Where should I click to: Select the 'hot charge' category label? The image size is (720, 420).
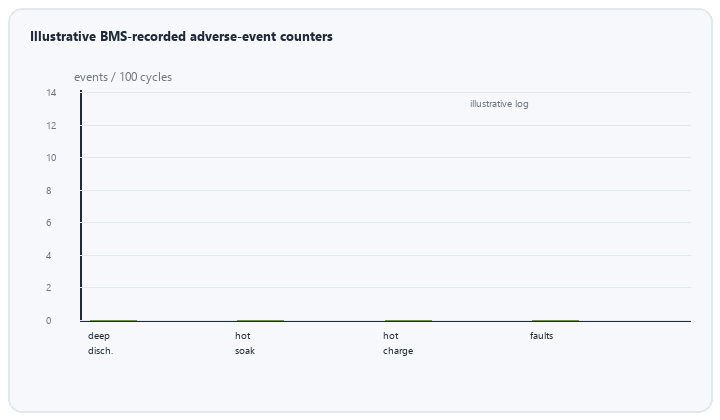click(x=398, y=343)
